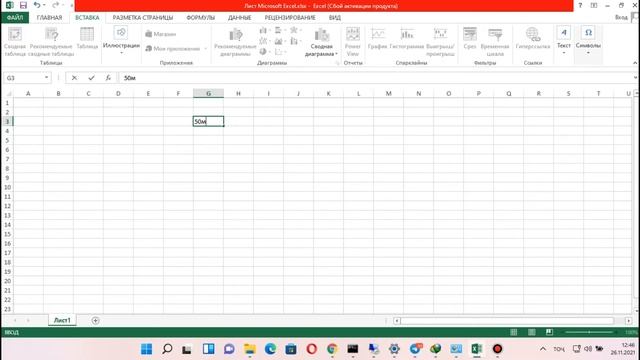Collapse the ribbon with the arrow
Image resolution: width=640 pixels, height=360 pixels.
click(635, 63)
